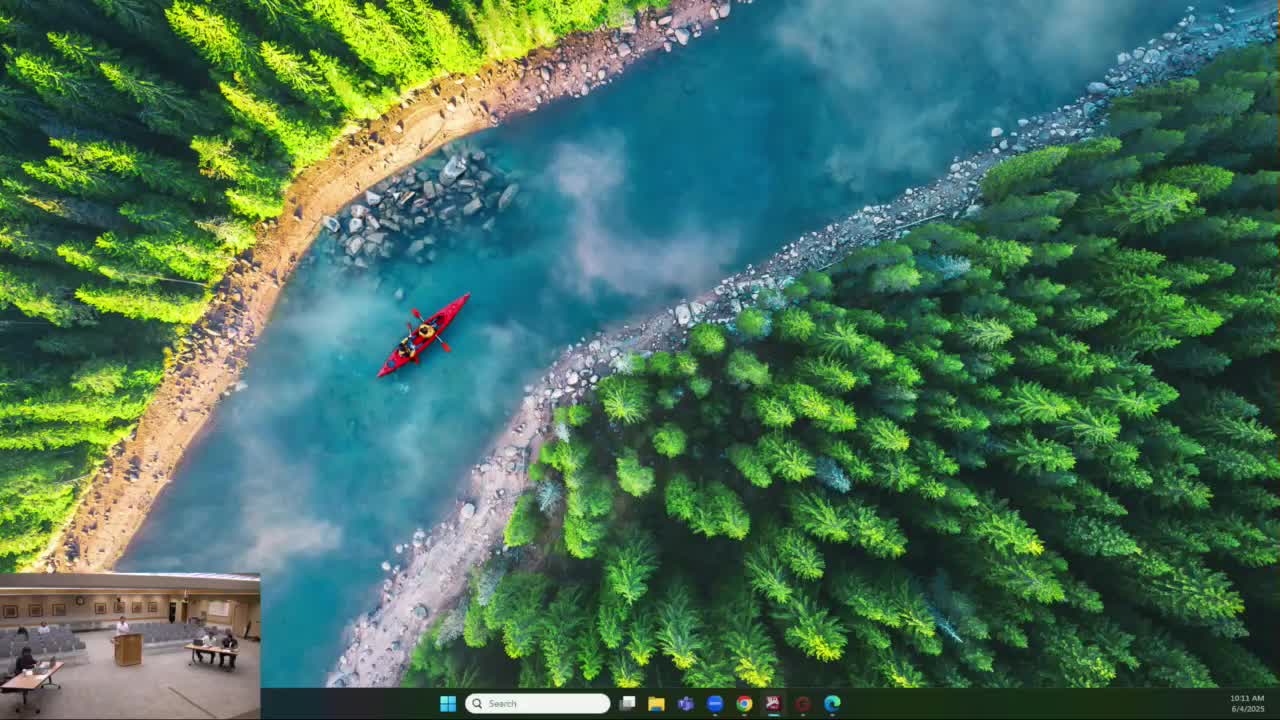This screenshot has height=720, width=1280.
Task: Click the speaker at the podium in video
Action: (122, 626)
